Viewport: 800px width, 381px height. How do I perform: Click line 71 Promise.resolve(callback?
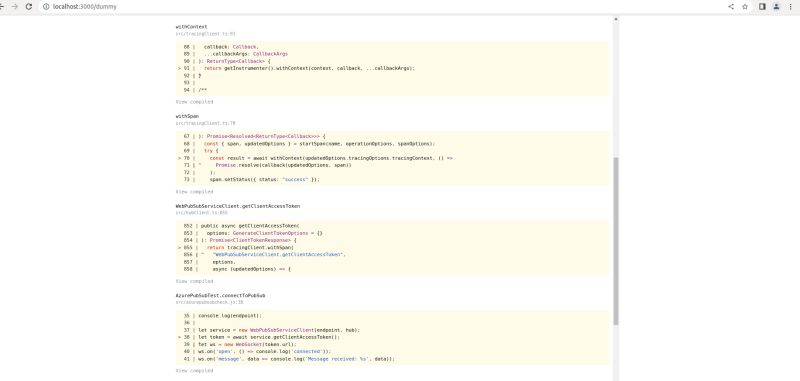tap(283, 165)
